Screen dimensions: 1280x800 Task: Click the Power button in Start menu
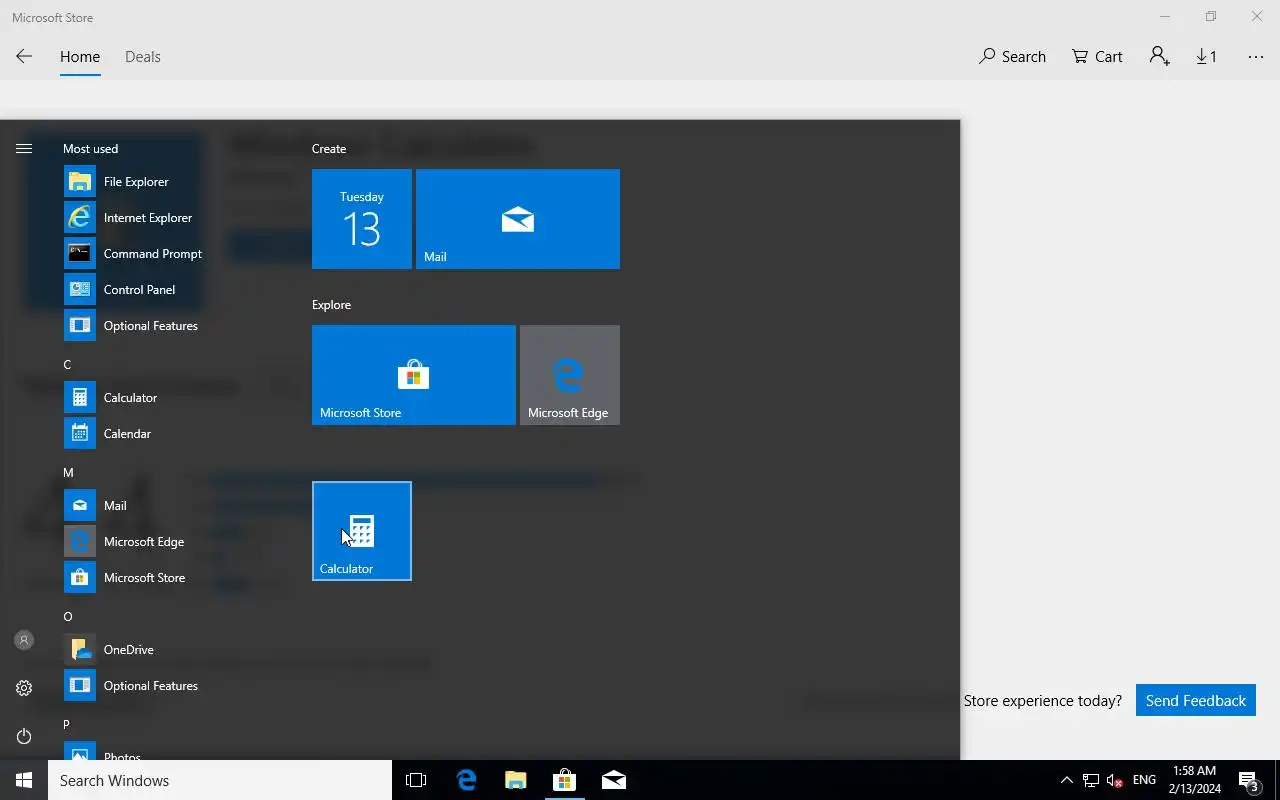pyautogui.click(x=24, y=736)
